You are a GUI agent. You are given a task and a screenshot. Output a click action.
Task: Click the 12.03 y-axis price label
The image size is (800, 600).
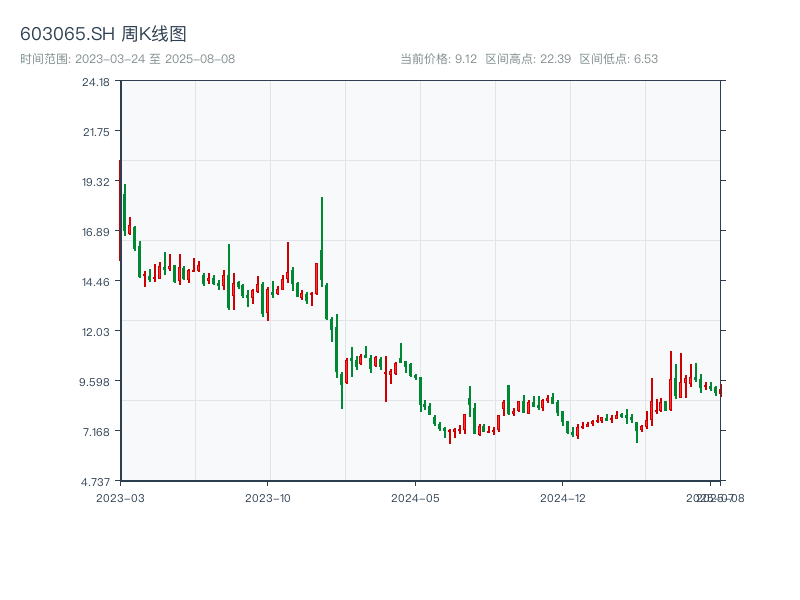(x=96, y=332)
